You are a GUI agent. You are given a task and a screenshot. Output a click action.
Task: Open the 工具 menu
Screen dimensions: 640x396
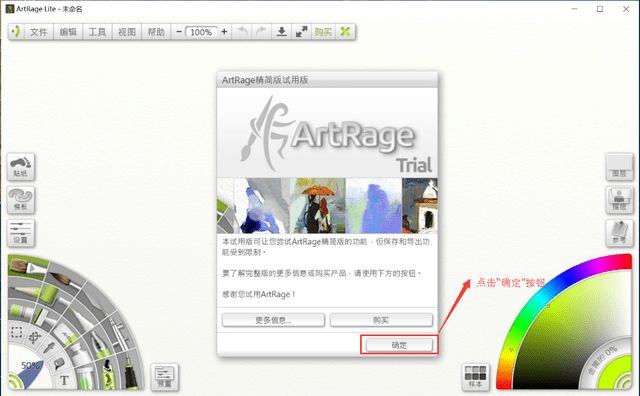pos(97,32)
